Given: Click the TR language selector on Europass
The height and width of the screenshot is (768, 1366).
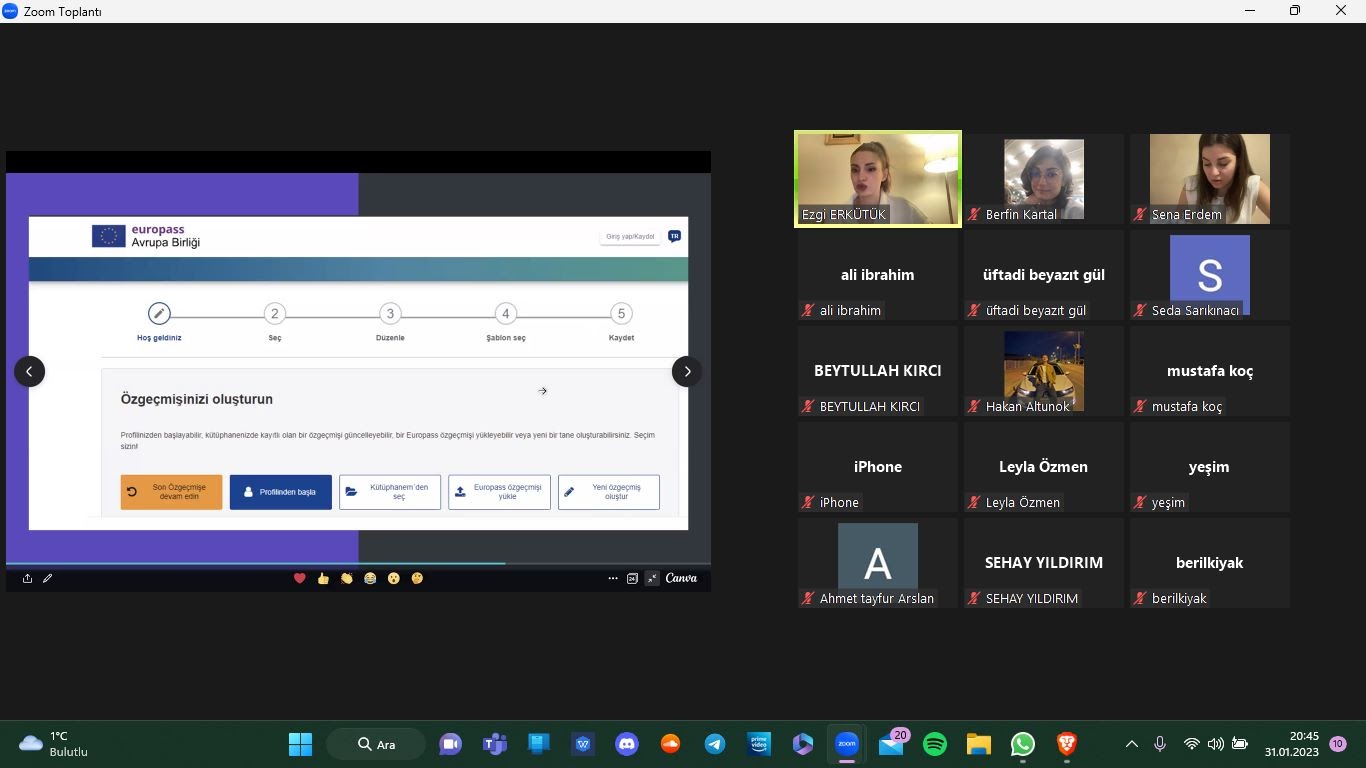Looking at the screenshot, I should [674, 237].
